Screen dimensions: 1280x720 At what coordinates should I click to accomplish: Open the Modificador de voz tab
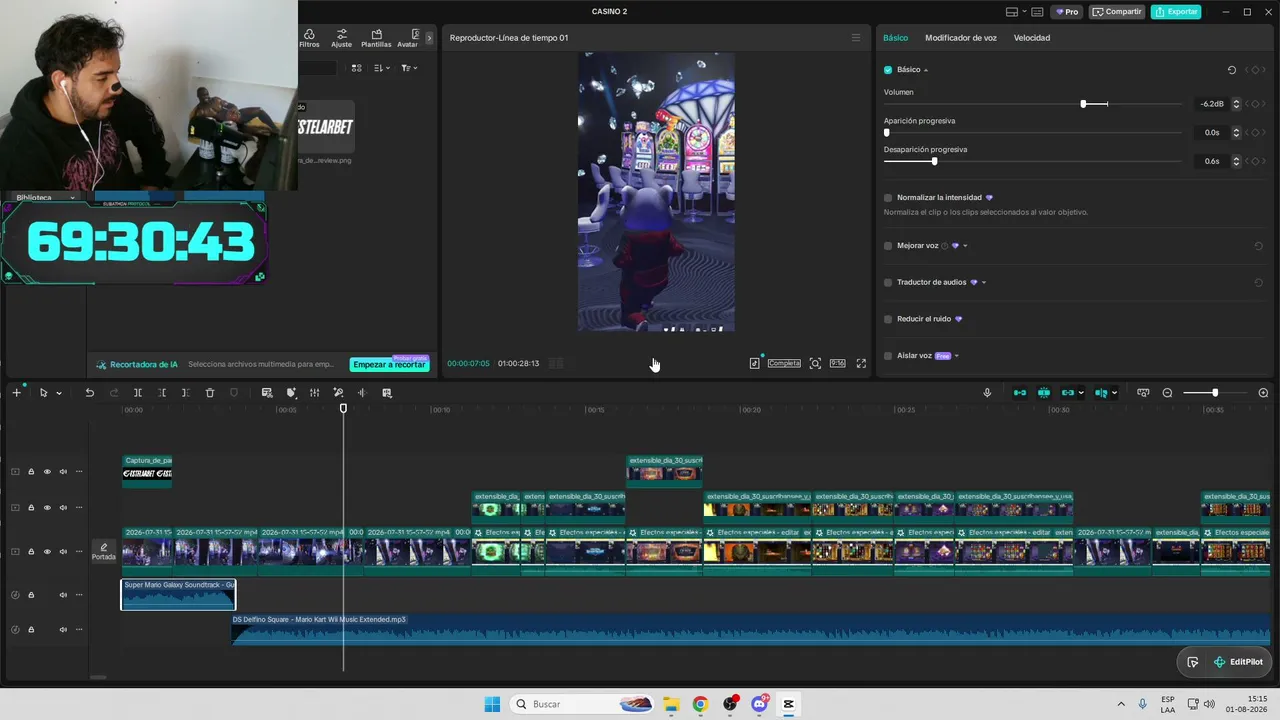tap(961, 38)
